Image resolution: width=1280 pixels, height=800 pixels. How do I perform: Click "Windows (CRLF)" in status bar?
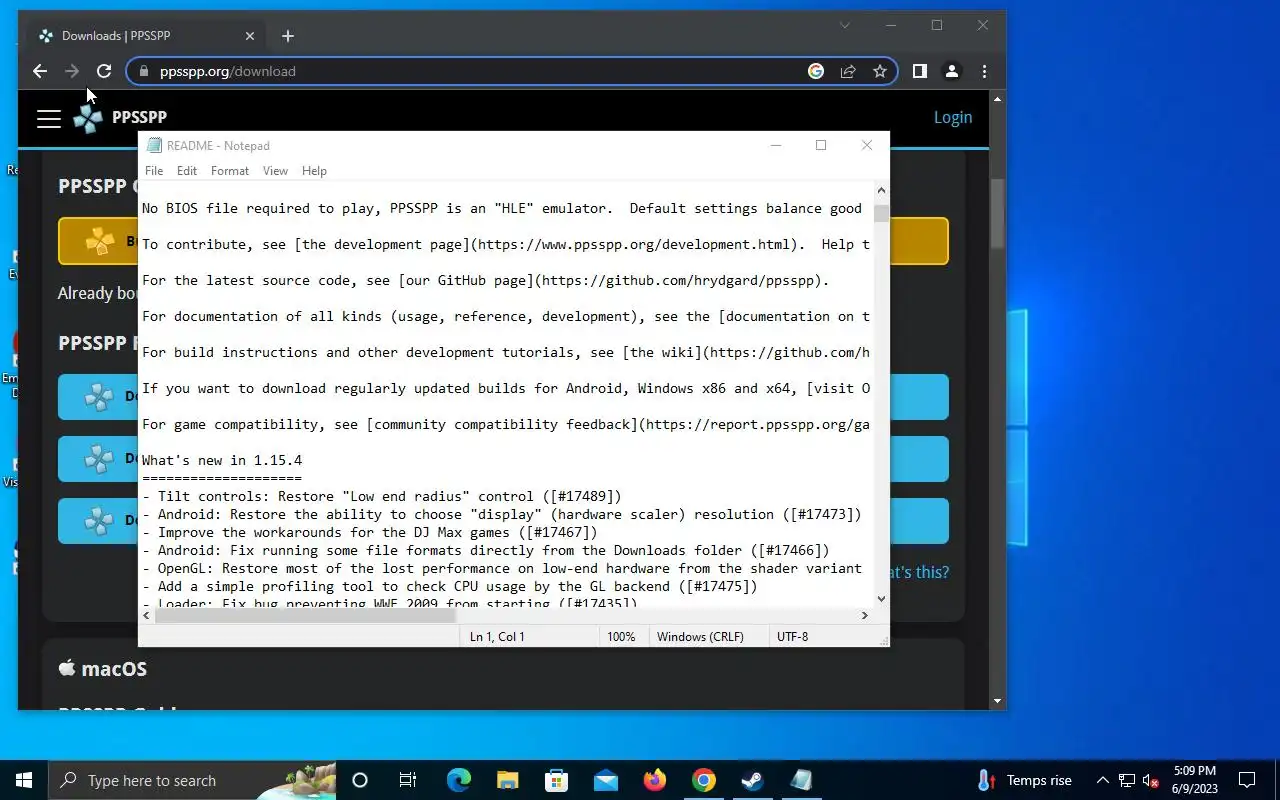(x=700, y=636)
